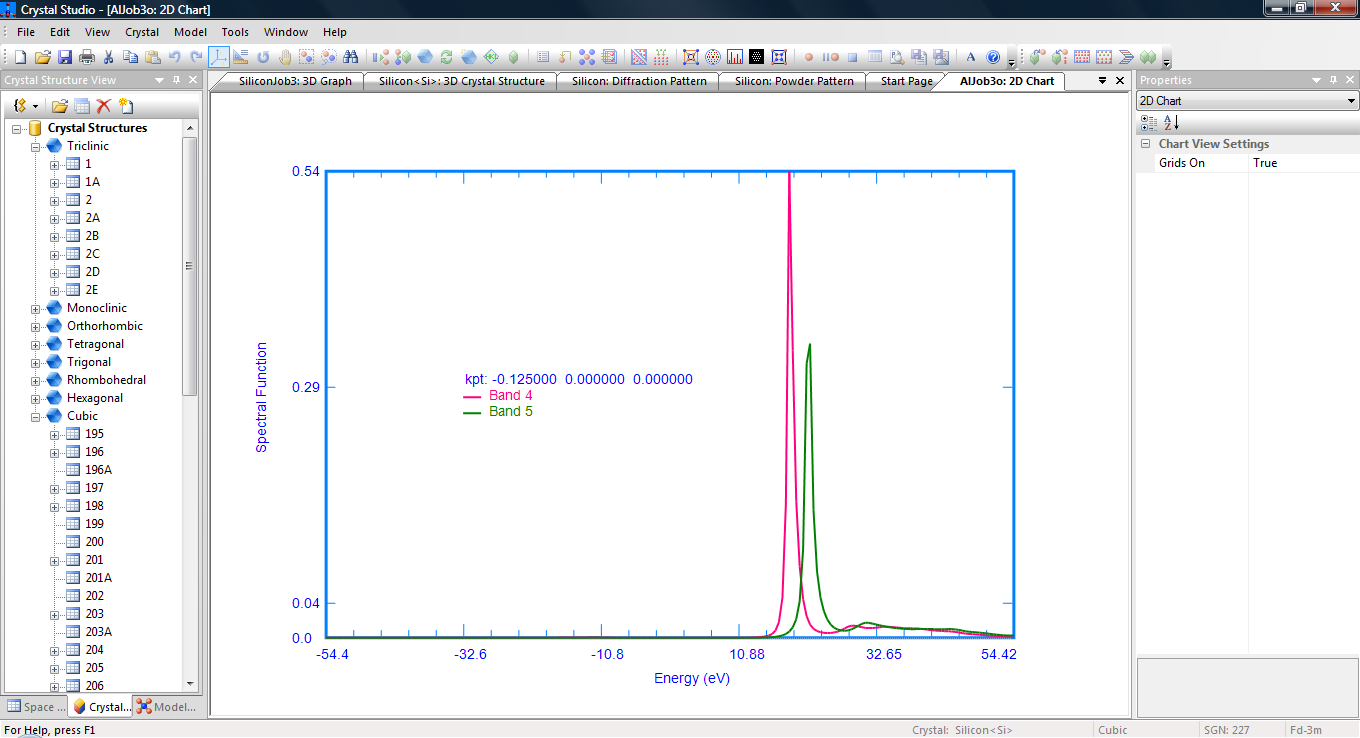The width and height of the screenshot is (1360, 738).
Task: Toggle the highlighted coordinate axes button
Action: [x=219, y=57]
